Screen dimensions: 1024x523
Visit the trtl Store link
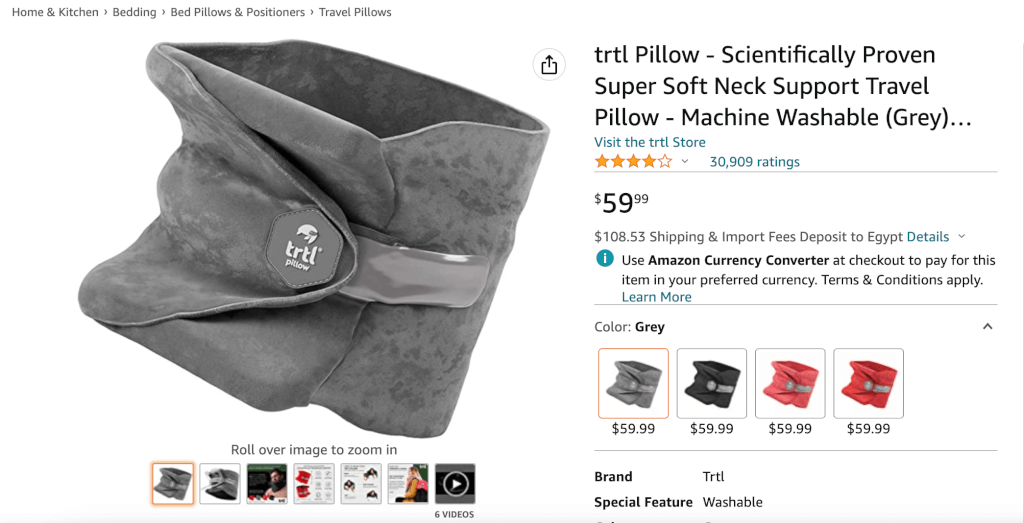click(x=650, y=142)
